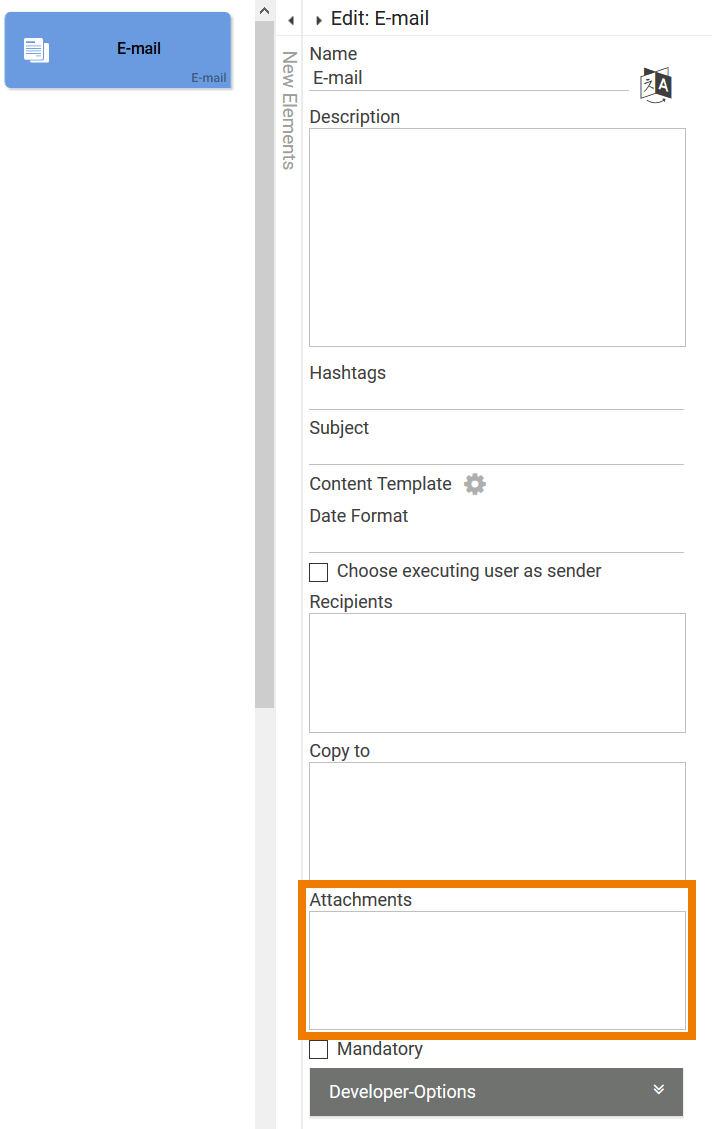Click the double chevron on Developer-Options

coord(659,1092)
